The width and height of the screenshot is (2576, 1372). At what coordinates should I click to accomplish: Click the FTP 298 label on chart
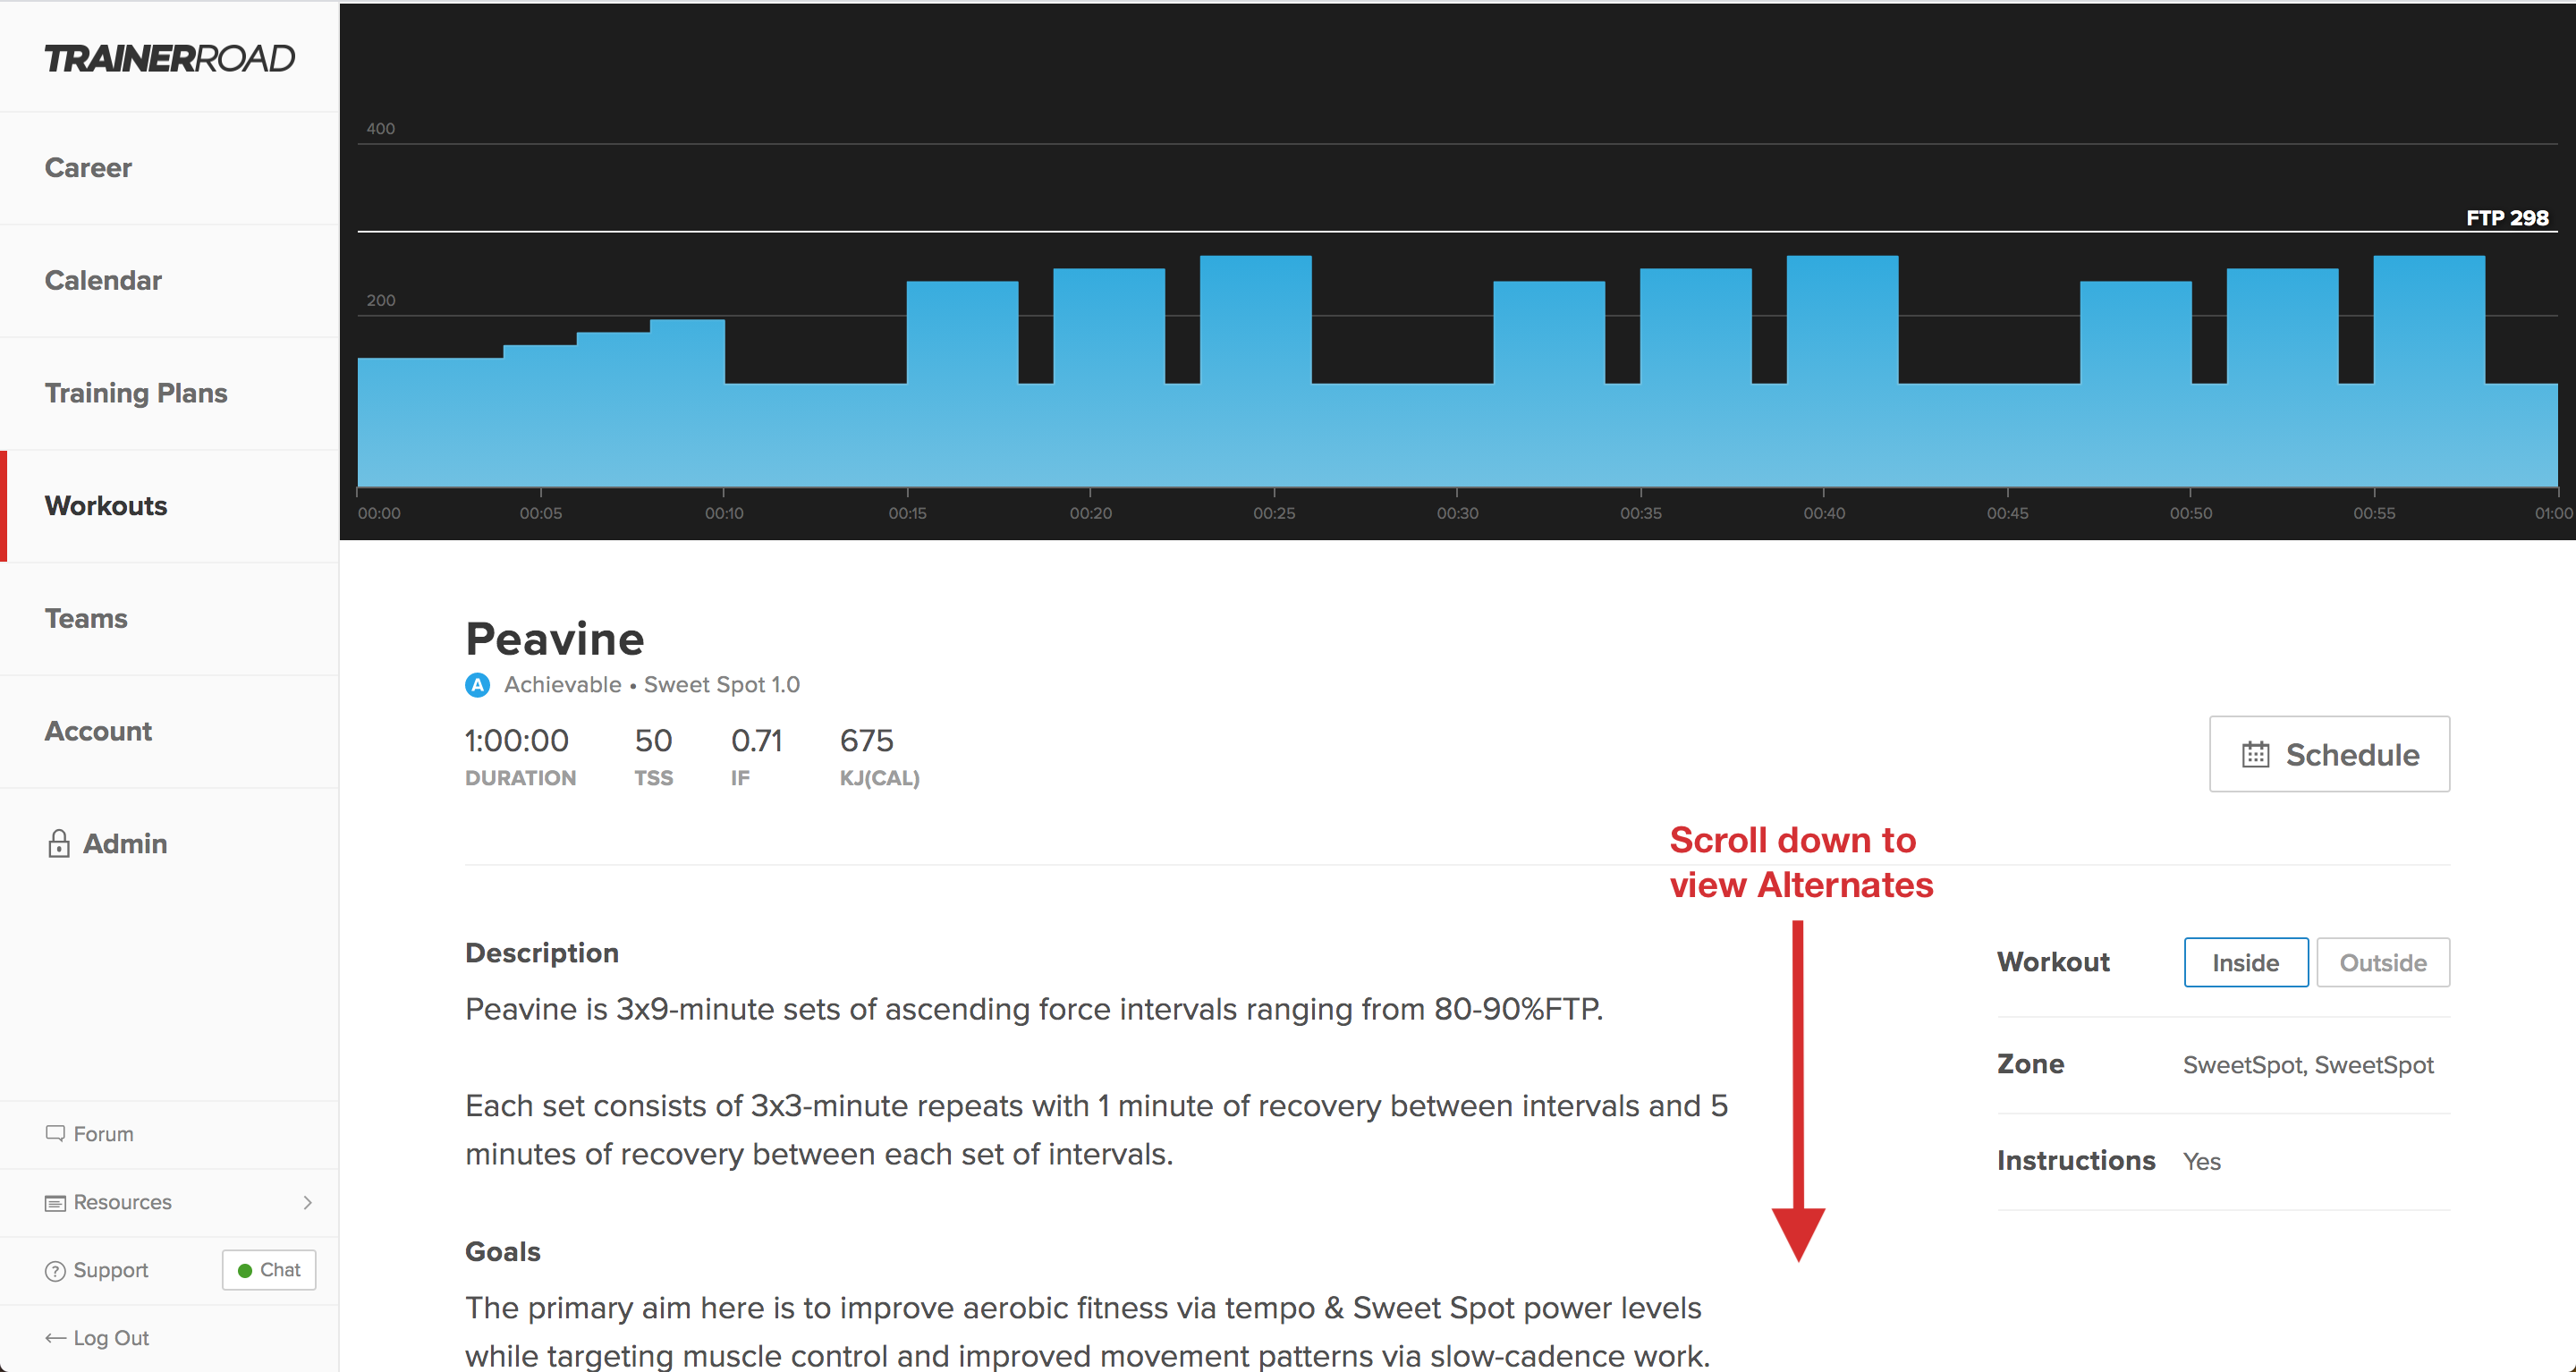pyautogui.click(x=2507, y=218)
